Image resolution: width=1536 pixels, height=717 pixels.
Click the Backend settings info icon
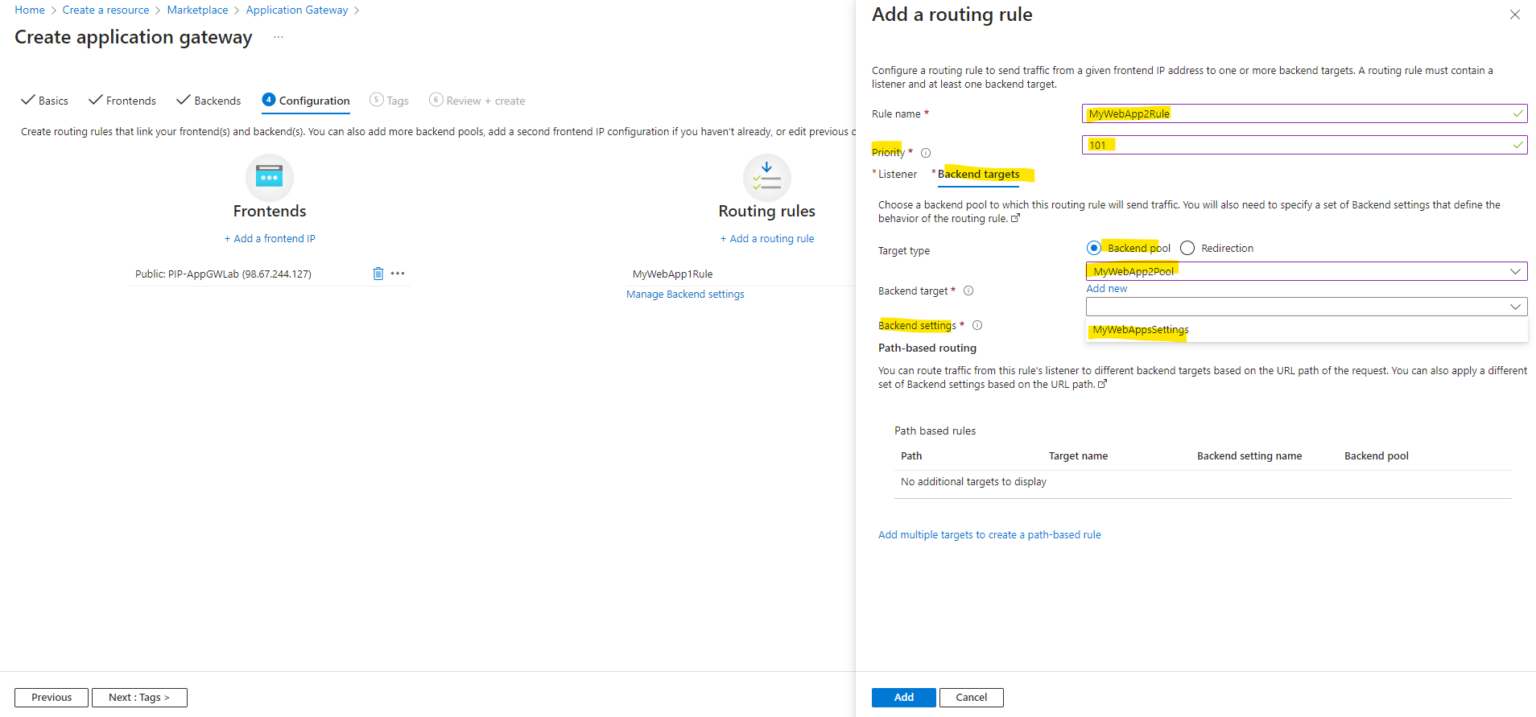pos(977,325)
